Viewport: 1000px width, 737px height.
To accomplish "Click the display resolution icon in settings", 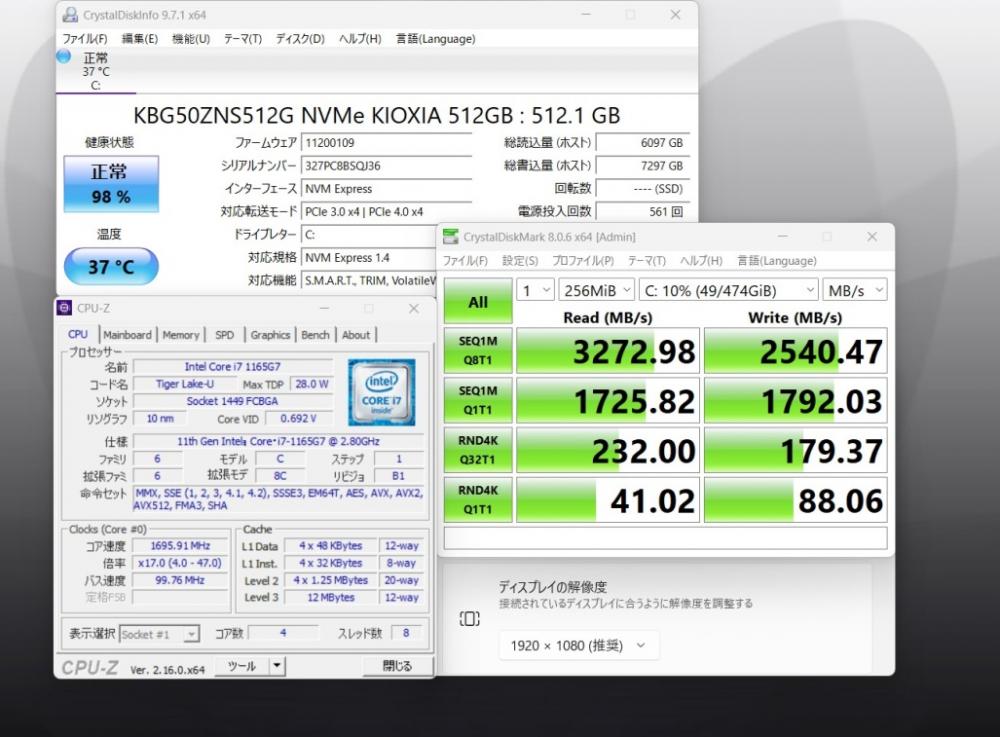I will 469,618.
